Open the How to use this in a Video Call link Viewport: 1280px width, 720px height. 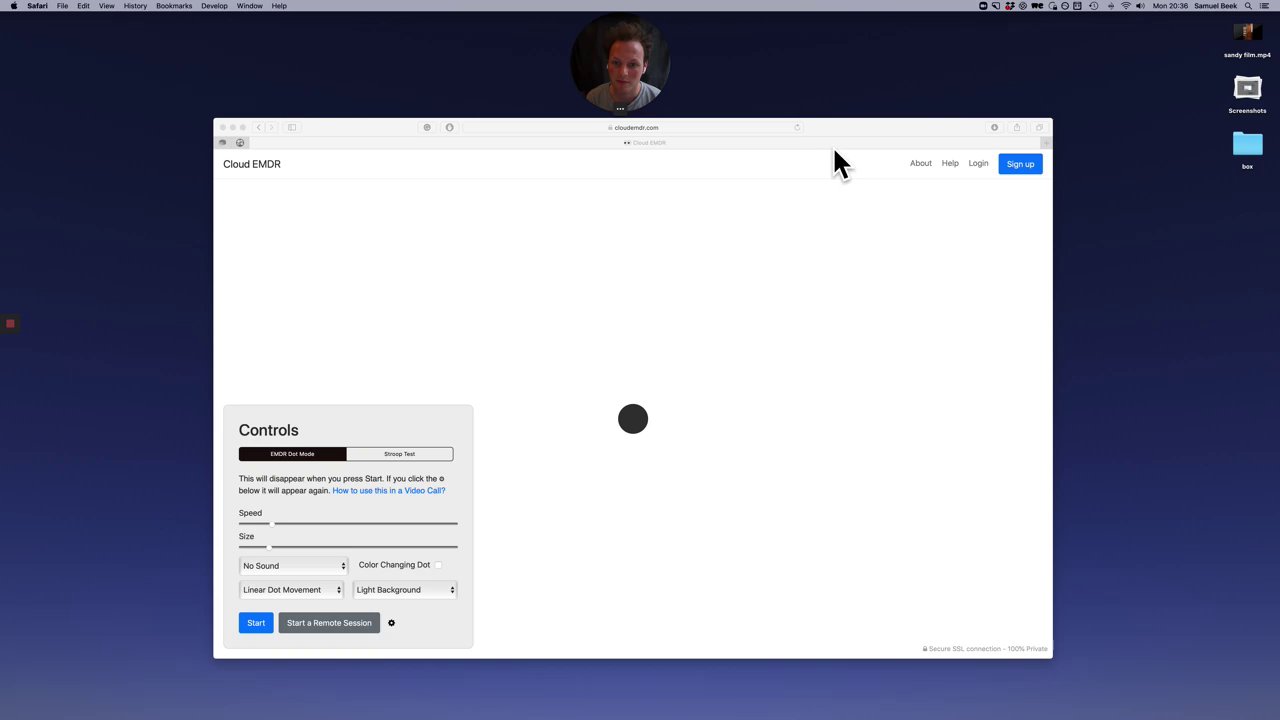click(x=389, y=491)
